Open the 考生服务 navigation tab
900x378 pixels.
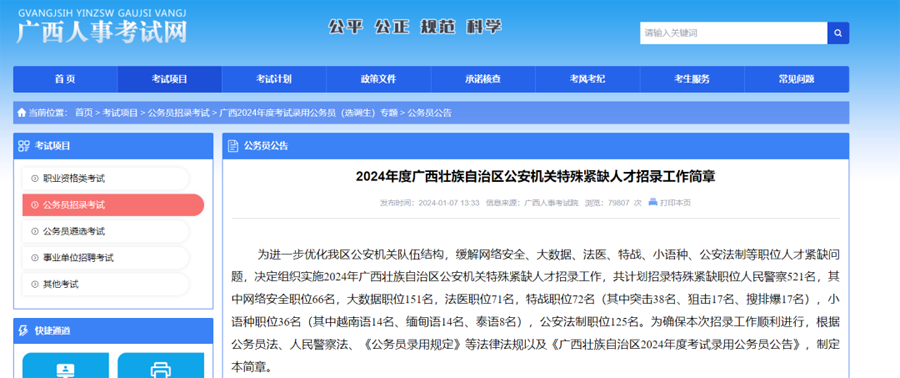[692, 80]
